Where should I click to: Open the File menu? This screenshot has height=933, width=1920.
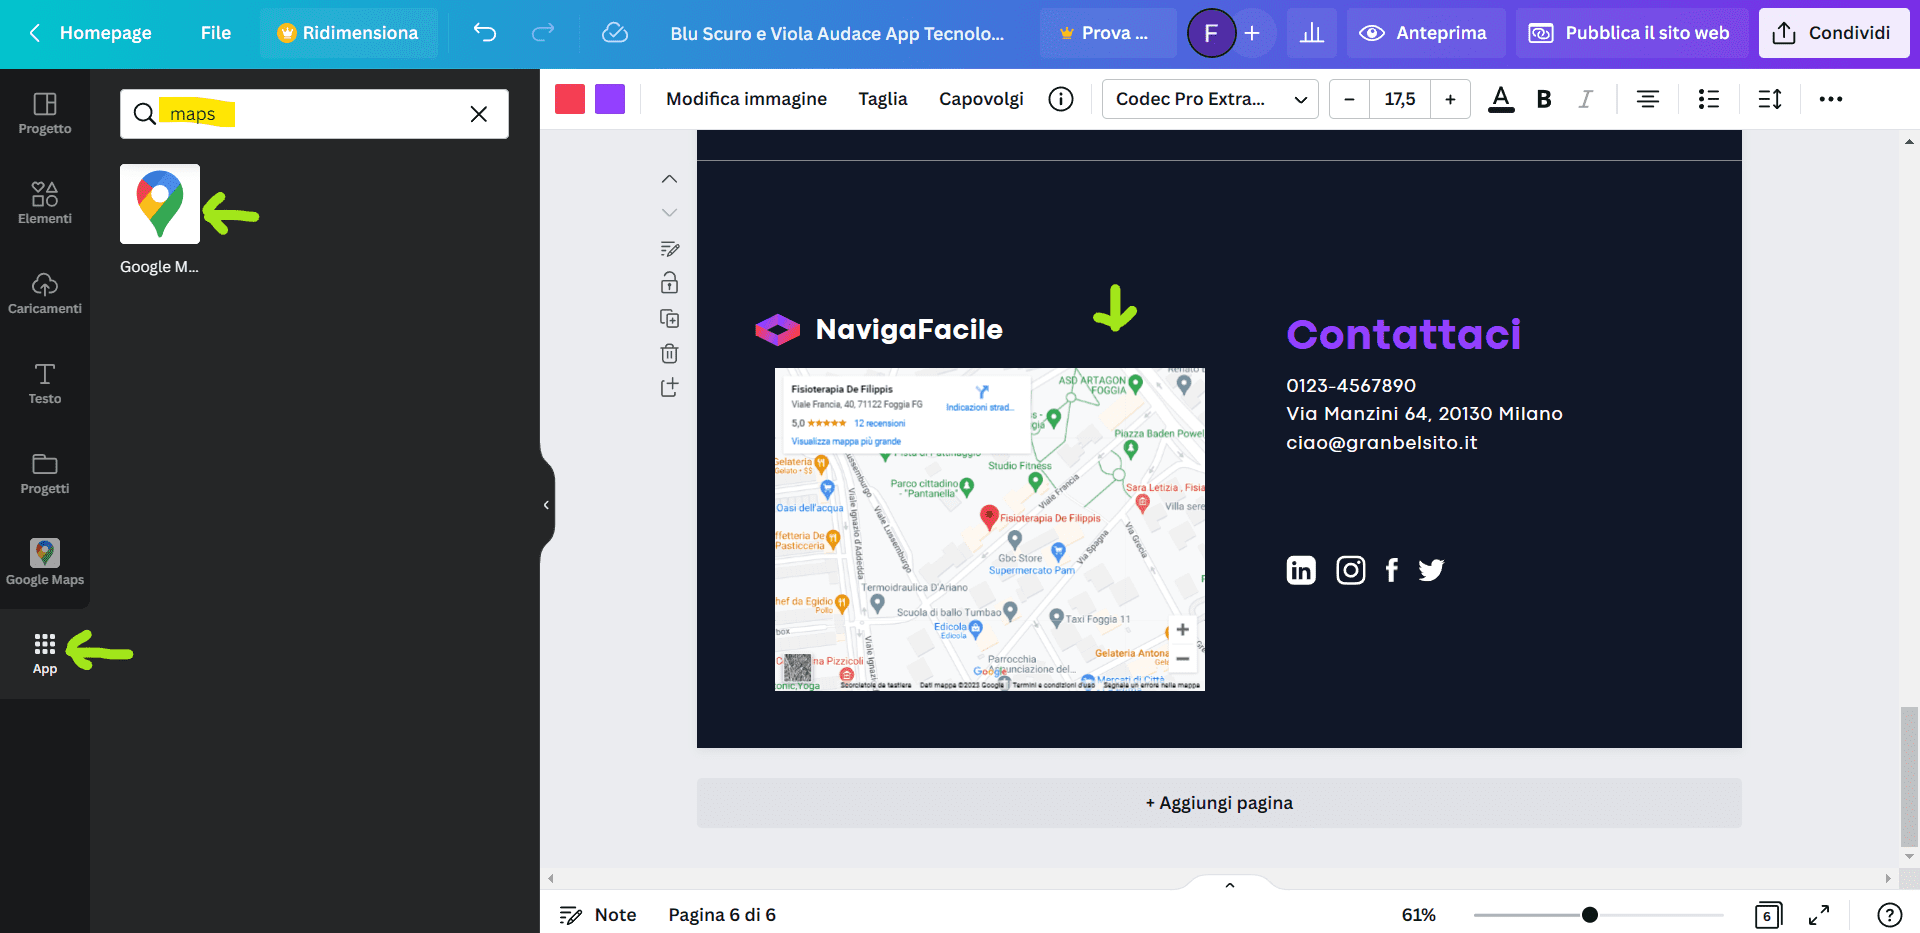click(x=216, y=33)
